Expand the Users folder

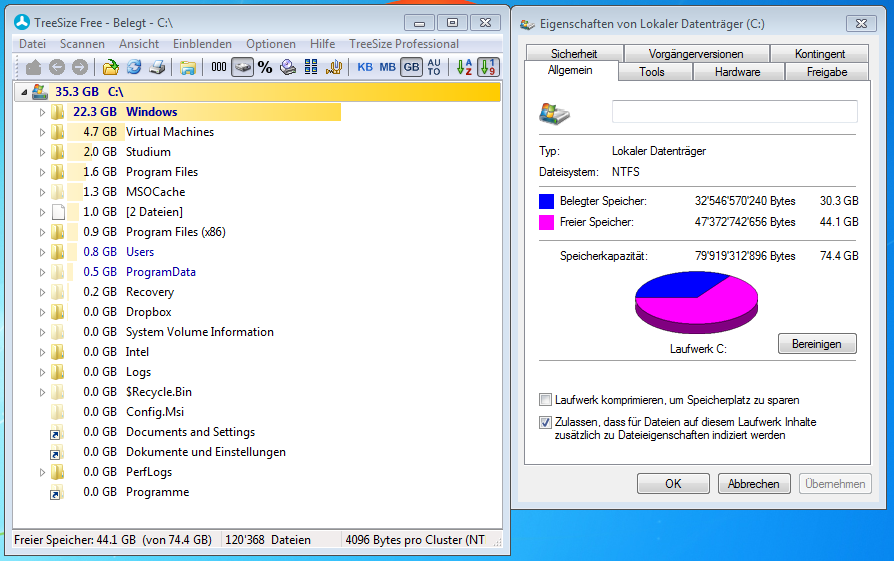(x=42, y=252)
